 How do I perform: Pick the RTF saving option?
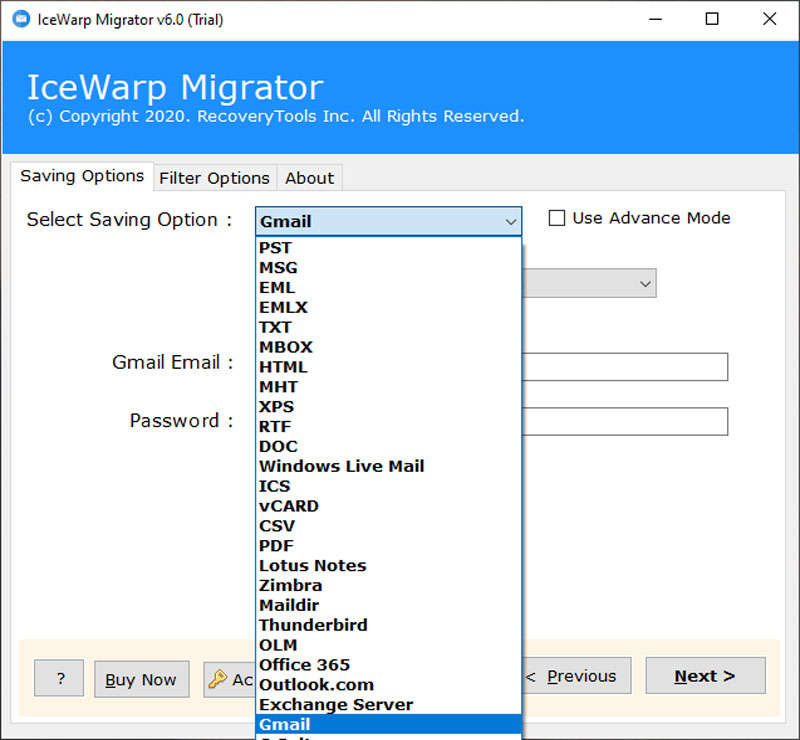click(388, 427)
